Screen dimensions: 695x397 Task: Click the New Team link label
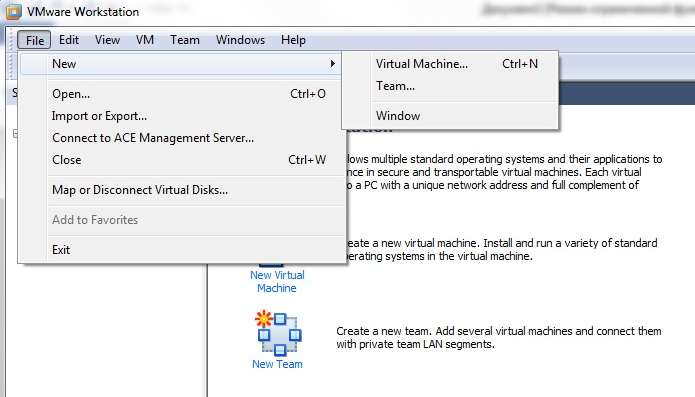tap(277, 364)
